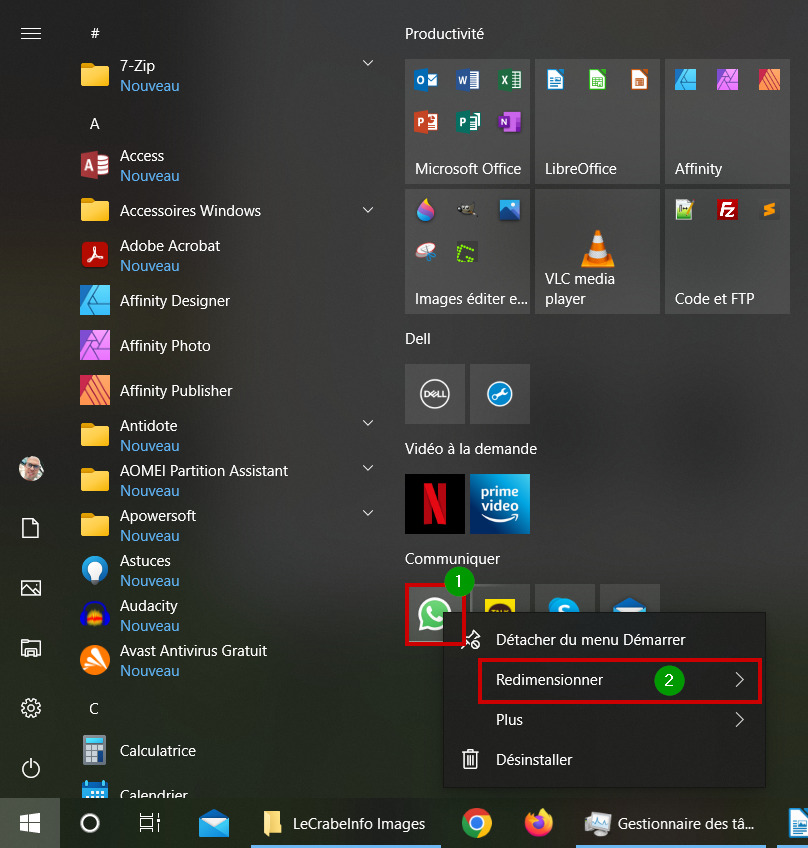Open Pictures from the sidebar icon
The height and width of the screenshot is (848, 808).
click(x=31, y=588)
